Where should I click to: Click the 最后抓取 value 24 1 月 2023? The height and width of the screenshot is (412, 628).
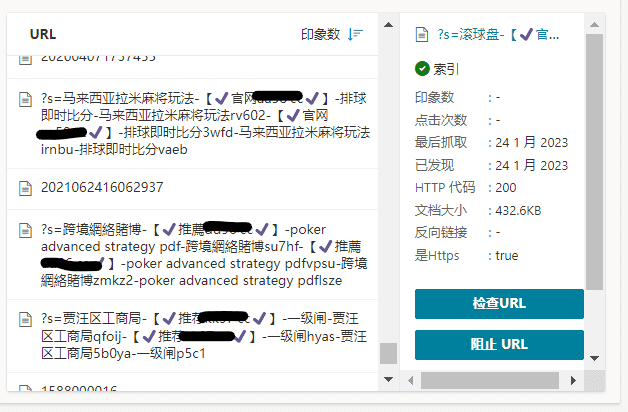click(x=531, y=143)
